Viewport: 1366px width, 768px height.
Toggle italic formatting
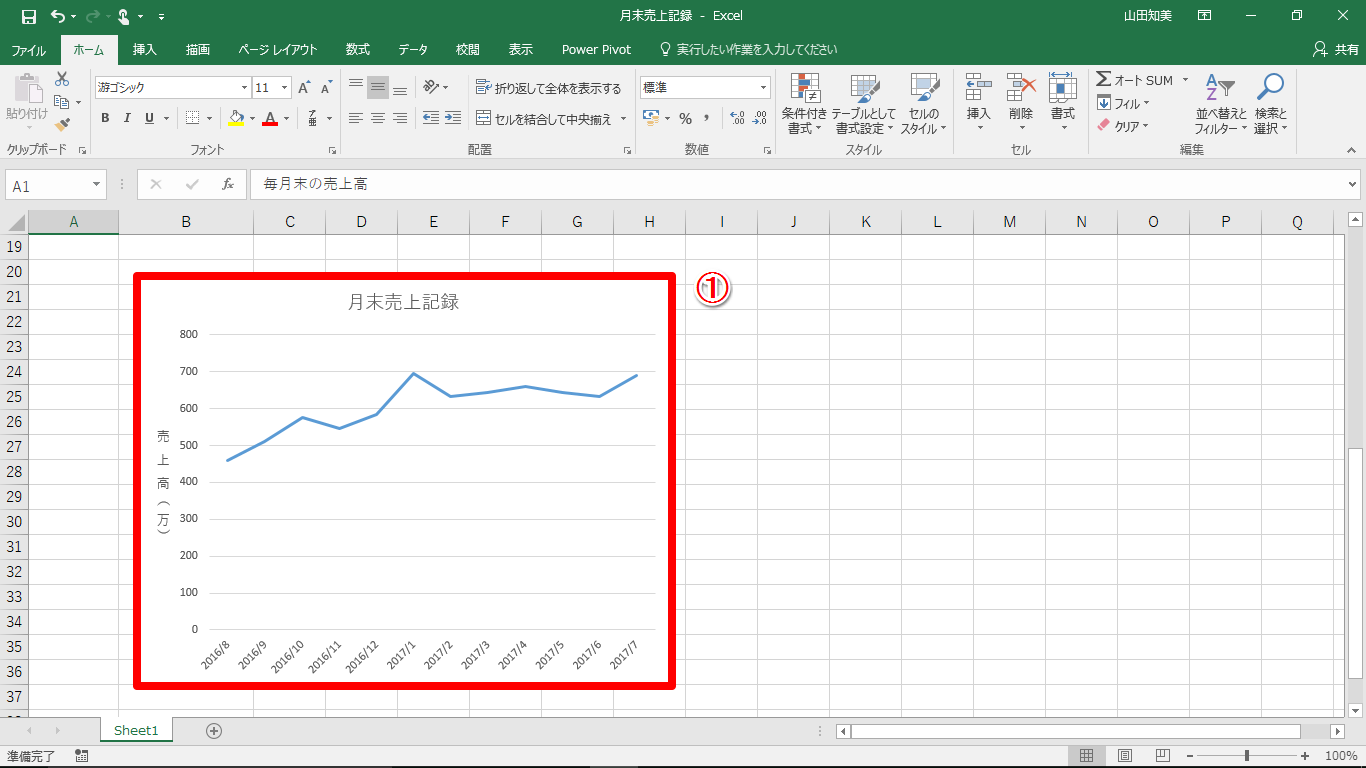[x=127, y=118]
